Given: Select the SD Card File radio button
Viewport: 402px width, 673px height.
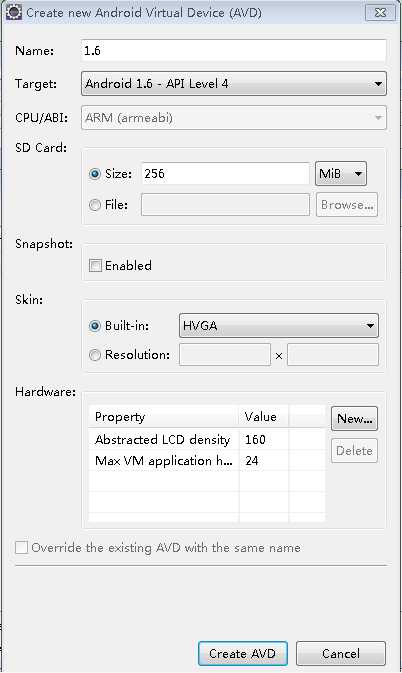Looking at the screenshot, I should coord(95,205).
